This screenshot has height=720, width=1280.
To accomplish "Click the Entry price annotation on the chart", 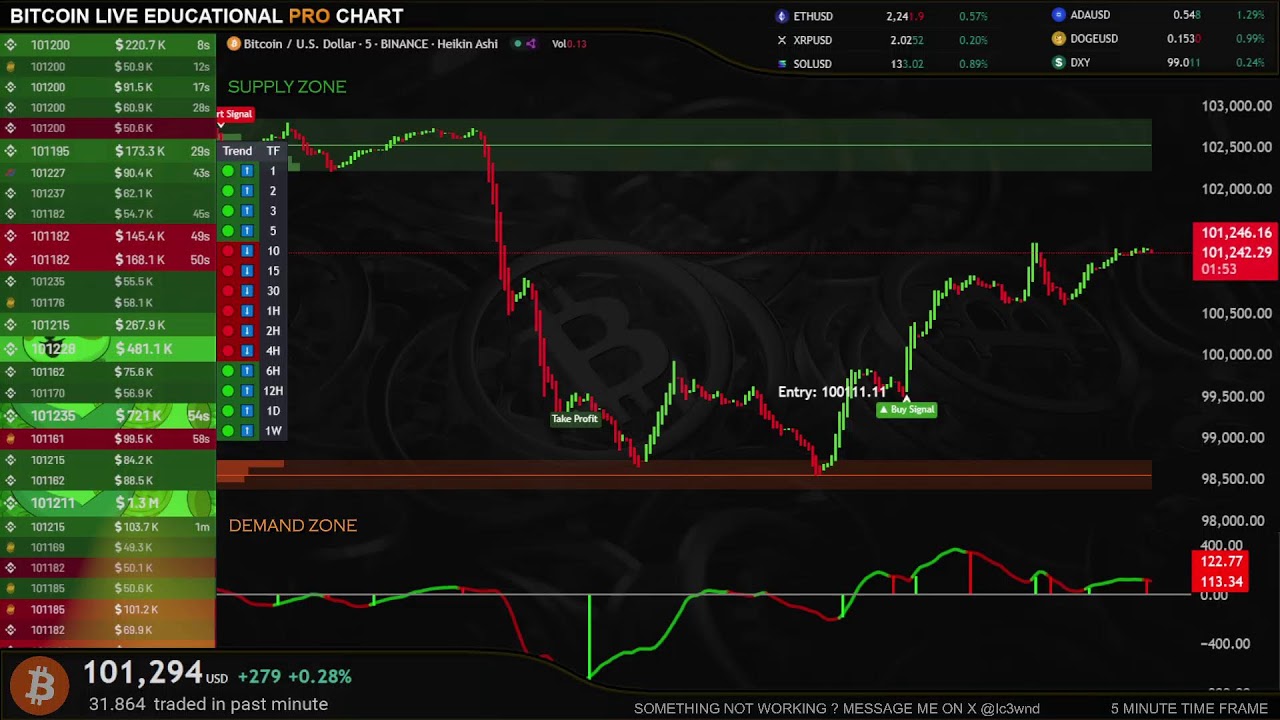I will (832, 392).
